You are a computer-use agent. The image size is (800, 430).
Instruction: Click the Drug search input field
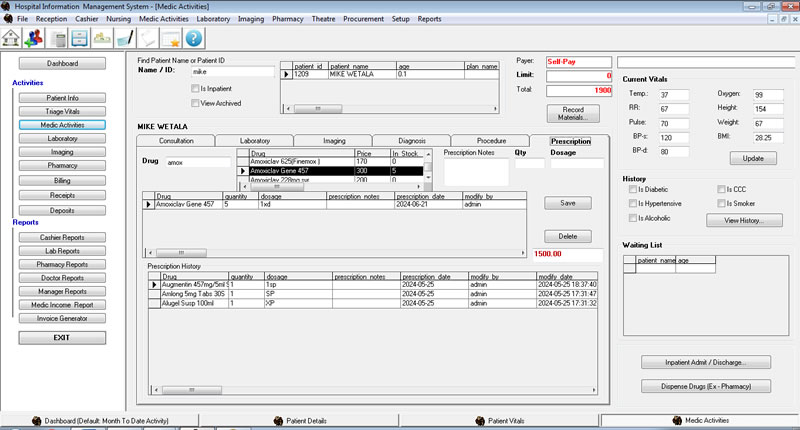[198, 161]
